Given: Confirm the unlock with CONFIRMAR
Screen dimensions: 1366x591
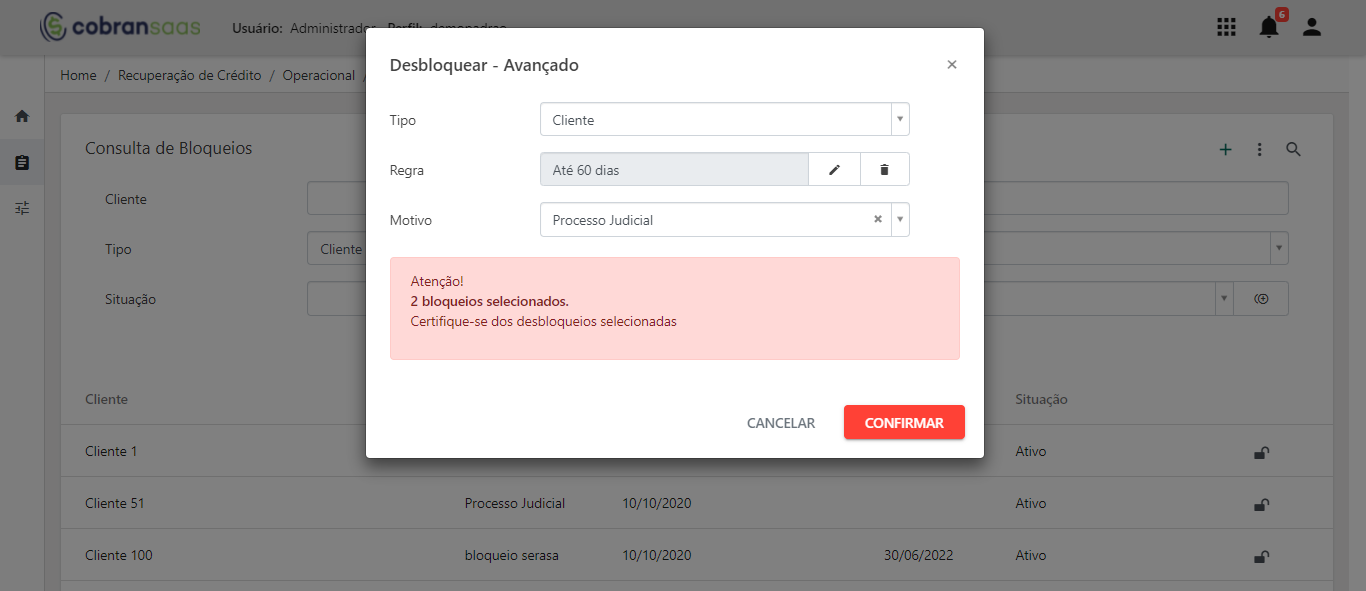Looking at the screenshot, I should (x=904, y=422).
